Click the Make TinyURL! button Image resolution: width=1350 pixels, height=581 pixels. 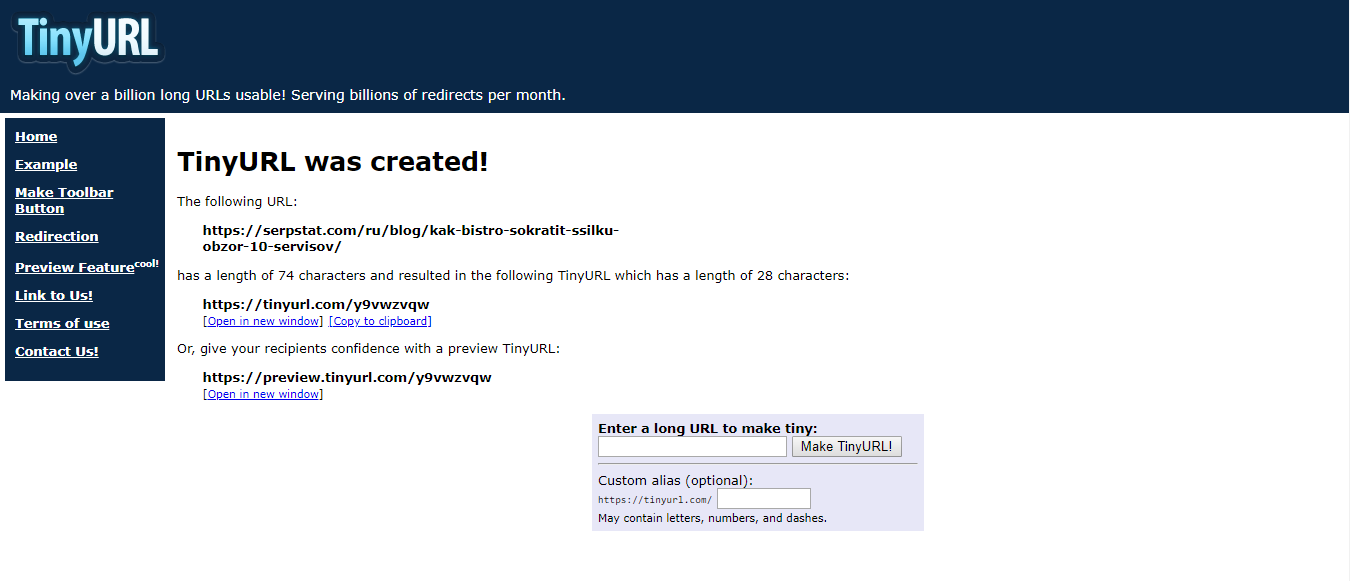click(x=847, y=447)
